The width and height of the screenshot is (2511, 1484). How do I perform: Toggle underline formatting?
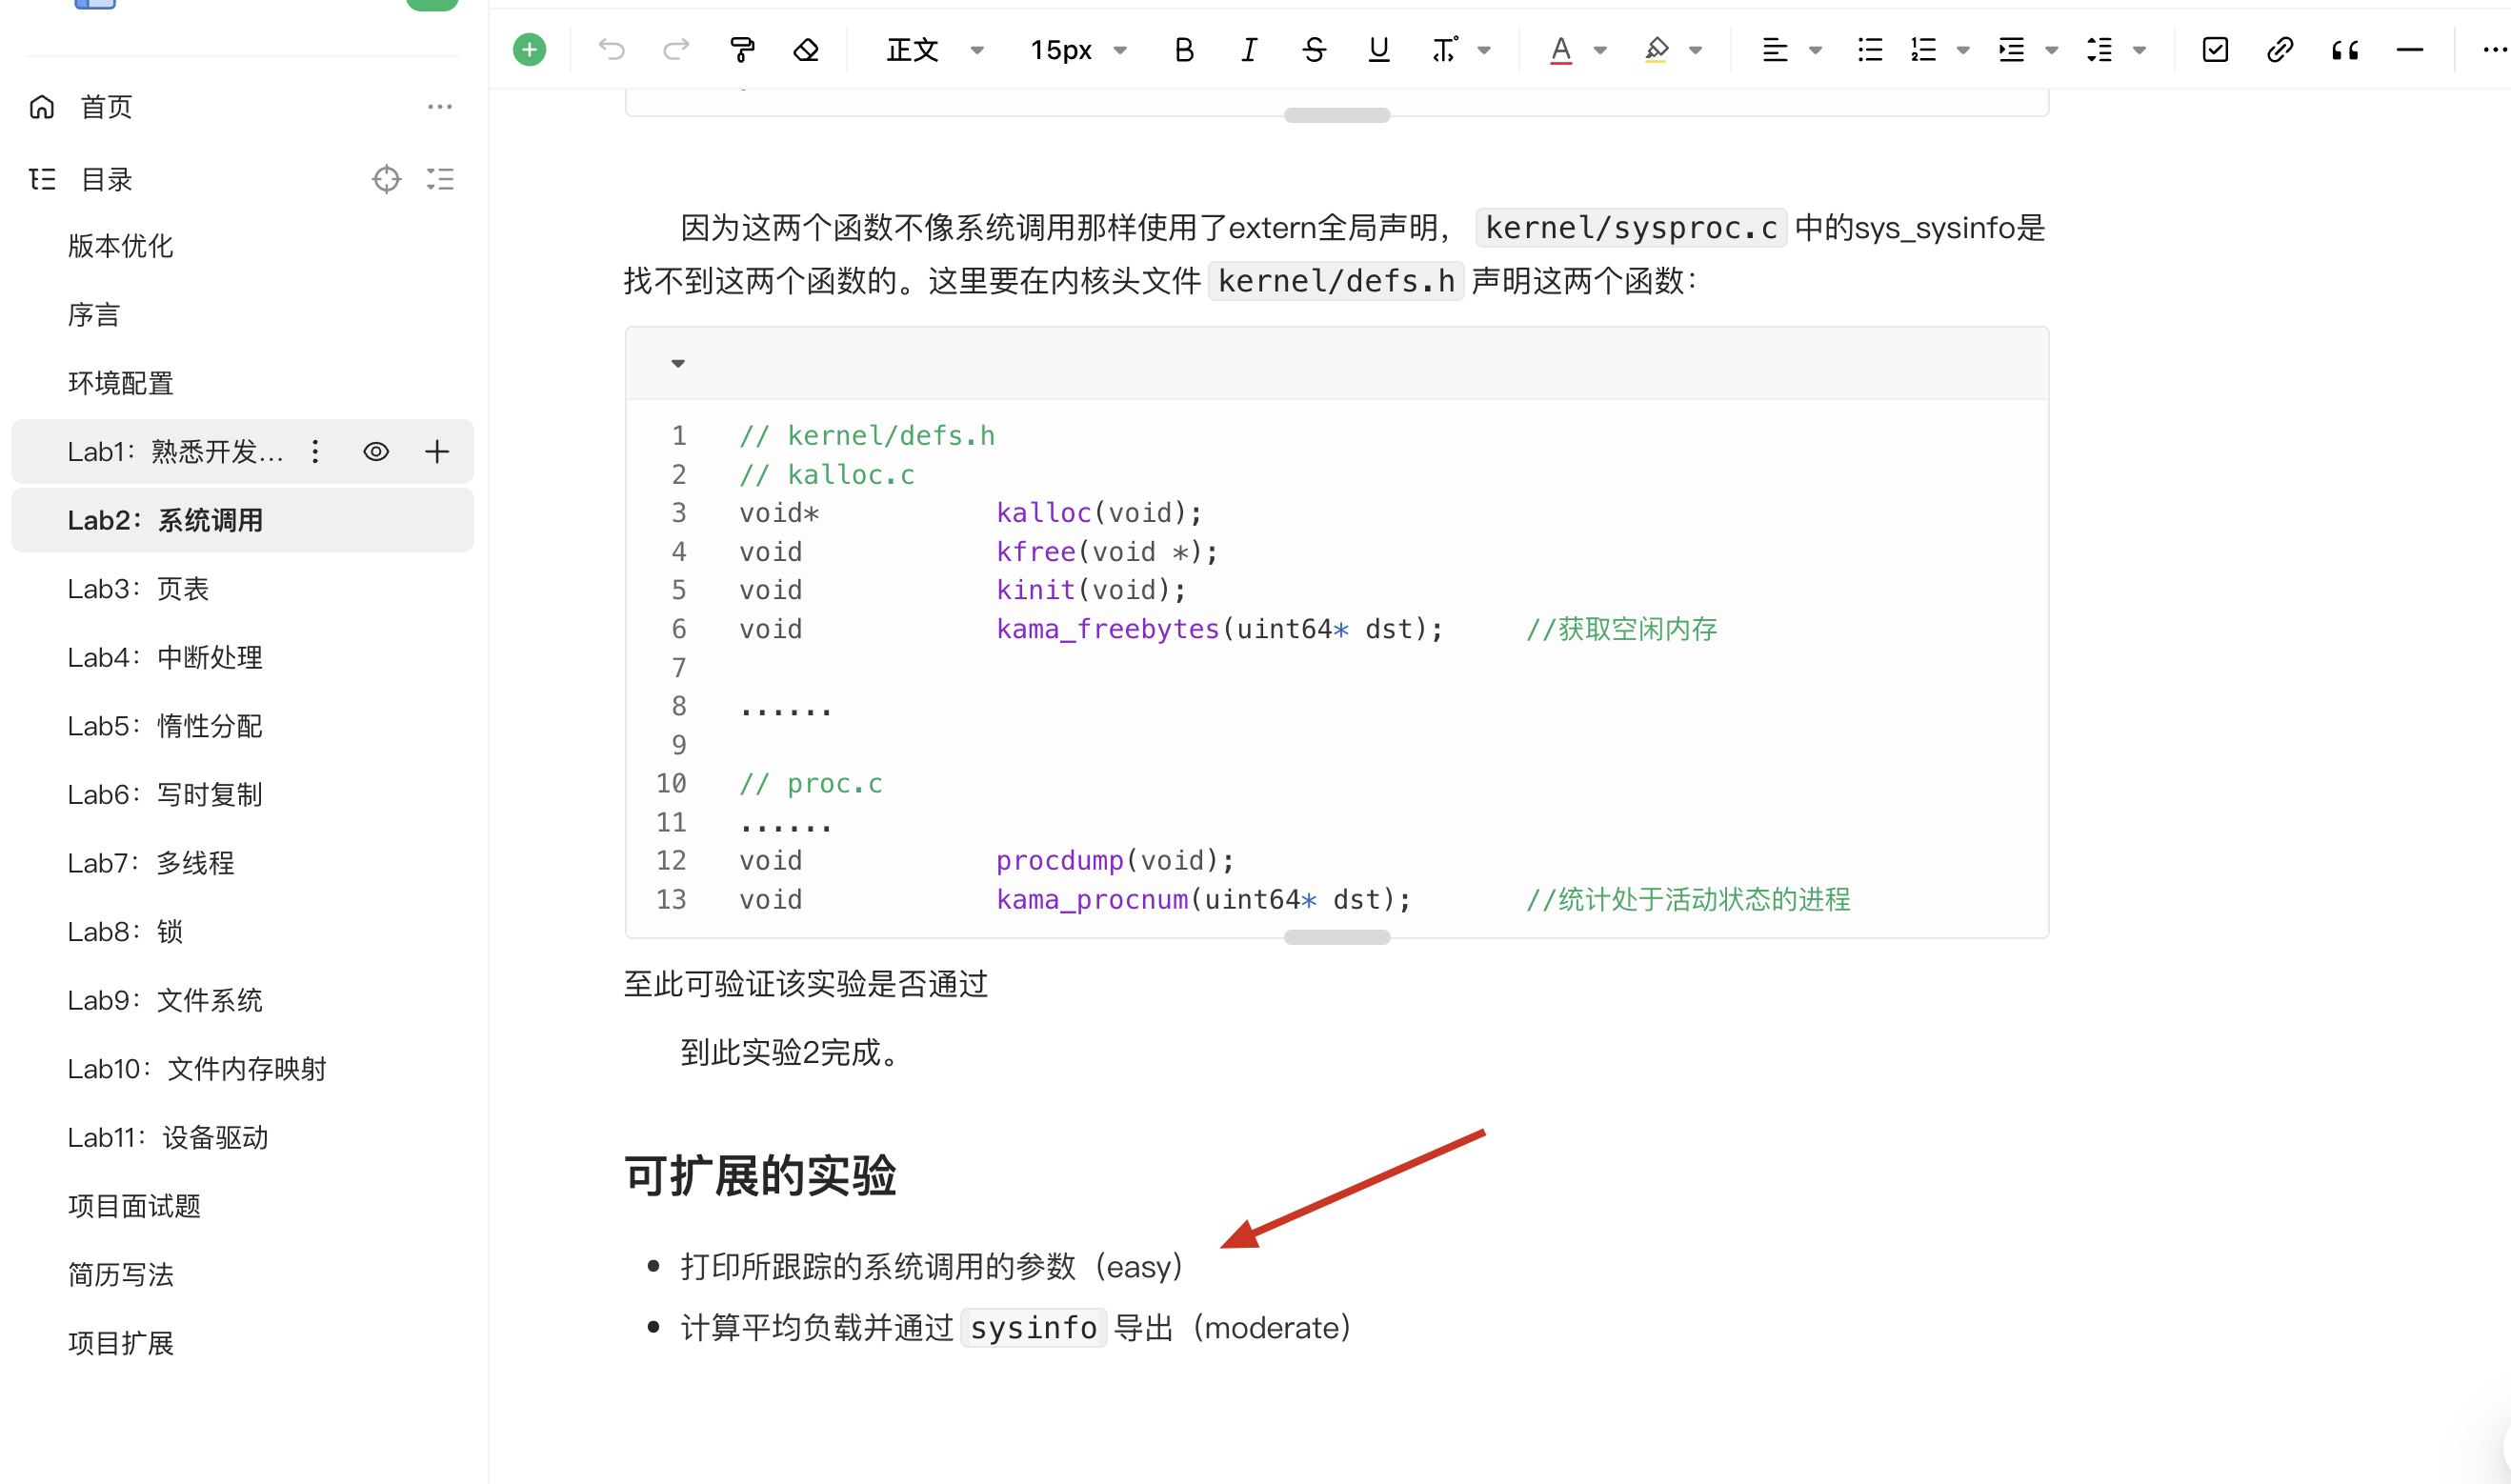1378,50
